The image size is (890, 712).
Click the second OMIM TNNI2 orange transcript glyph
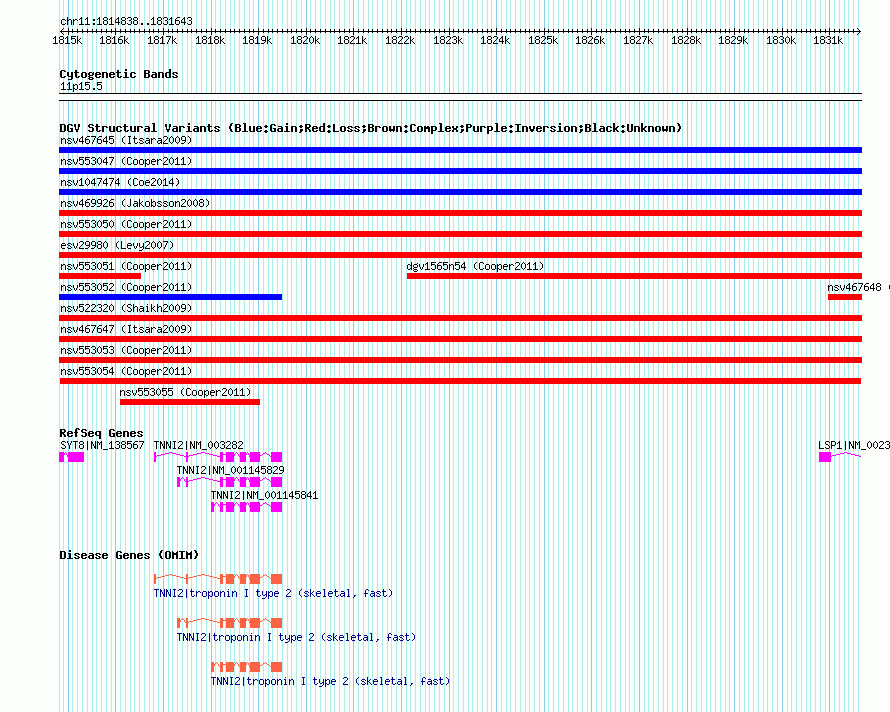coord(229,623)
